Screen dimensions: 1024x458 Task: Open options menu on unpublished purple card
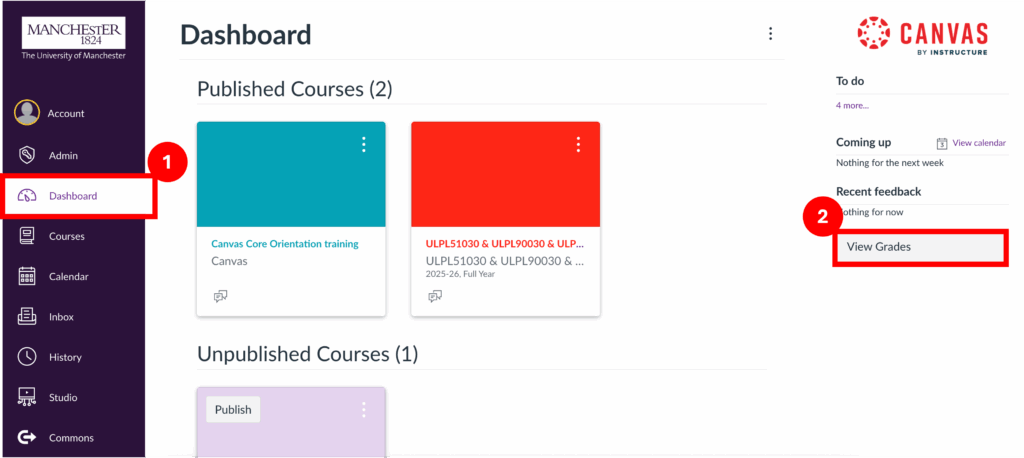(x=364, y=410)
